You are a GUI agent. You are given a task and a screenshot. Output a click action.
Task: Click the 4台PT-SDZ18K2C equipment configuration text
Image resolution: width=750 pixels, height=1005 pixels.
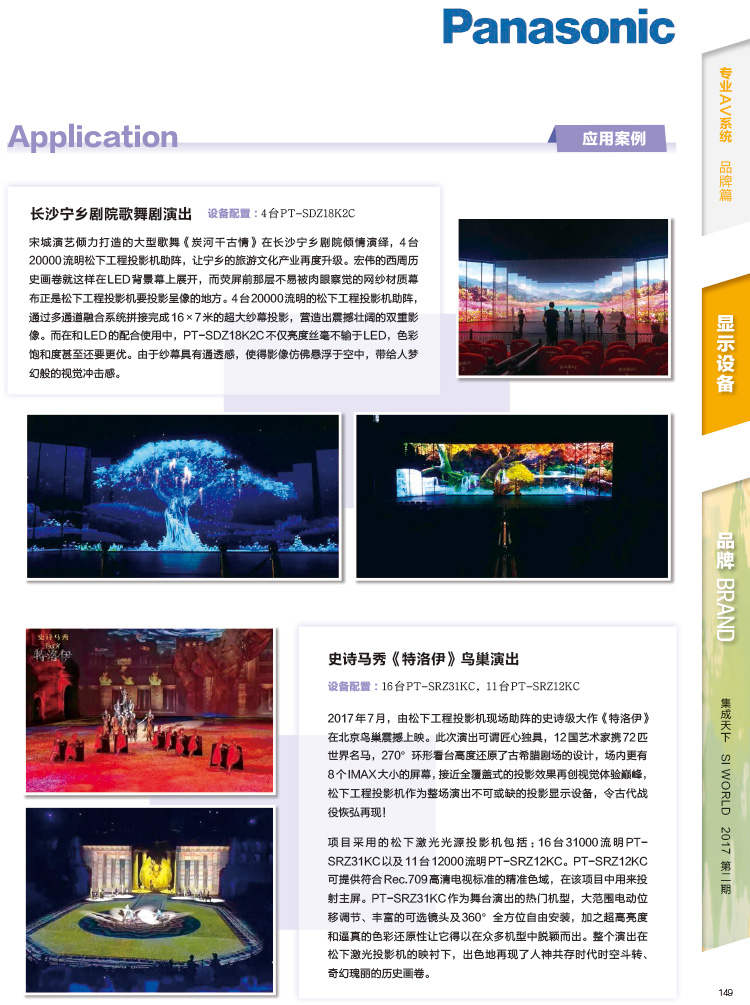281,214
